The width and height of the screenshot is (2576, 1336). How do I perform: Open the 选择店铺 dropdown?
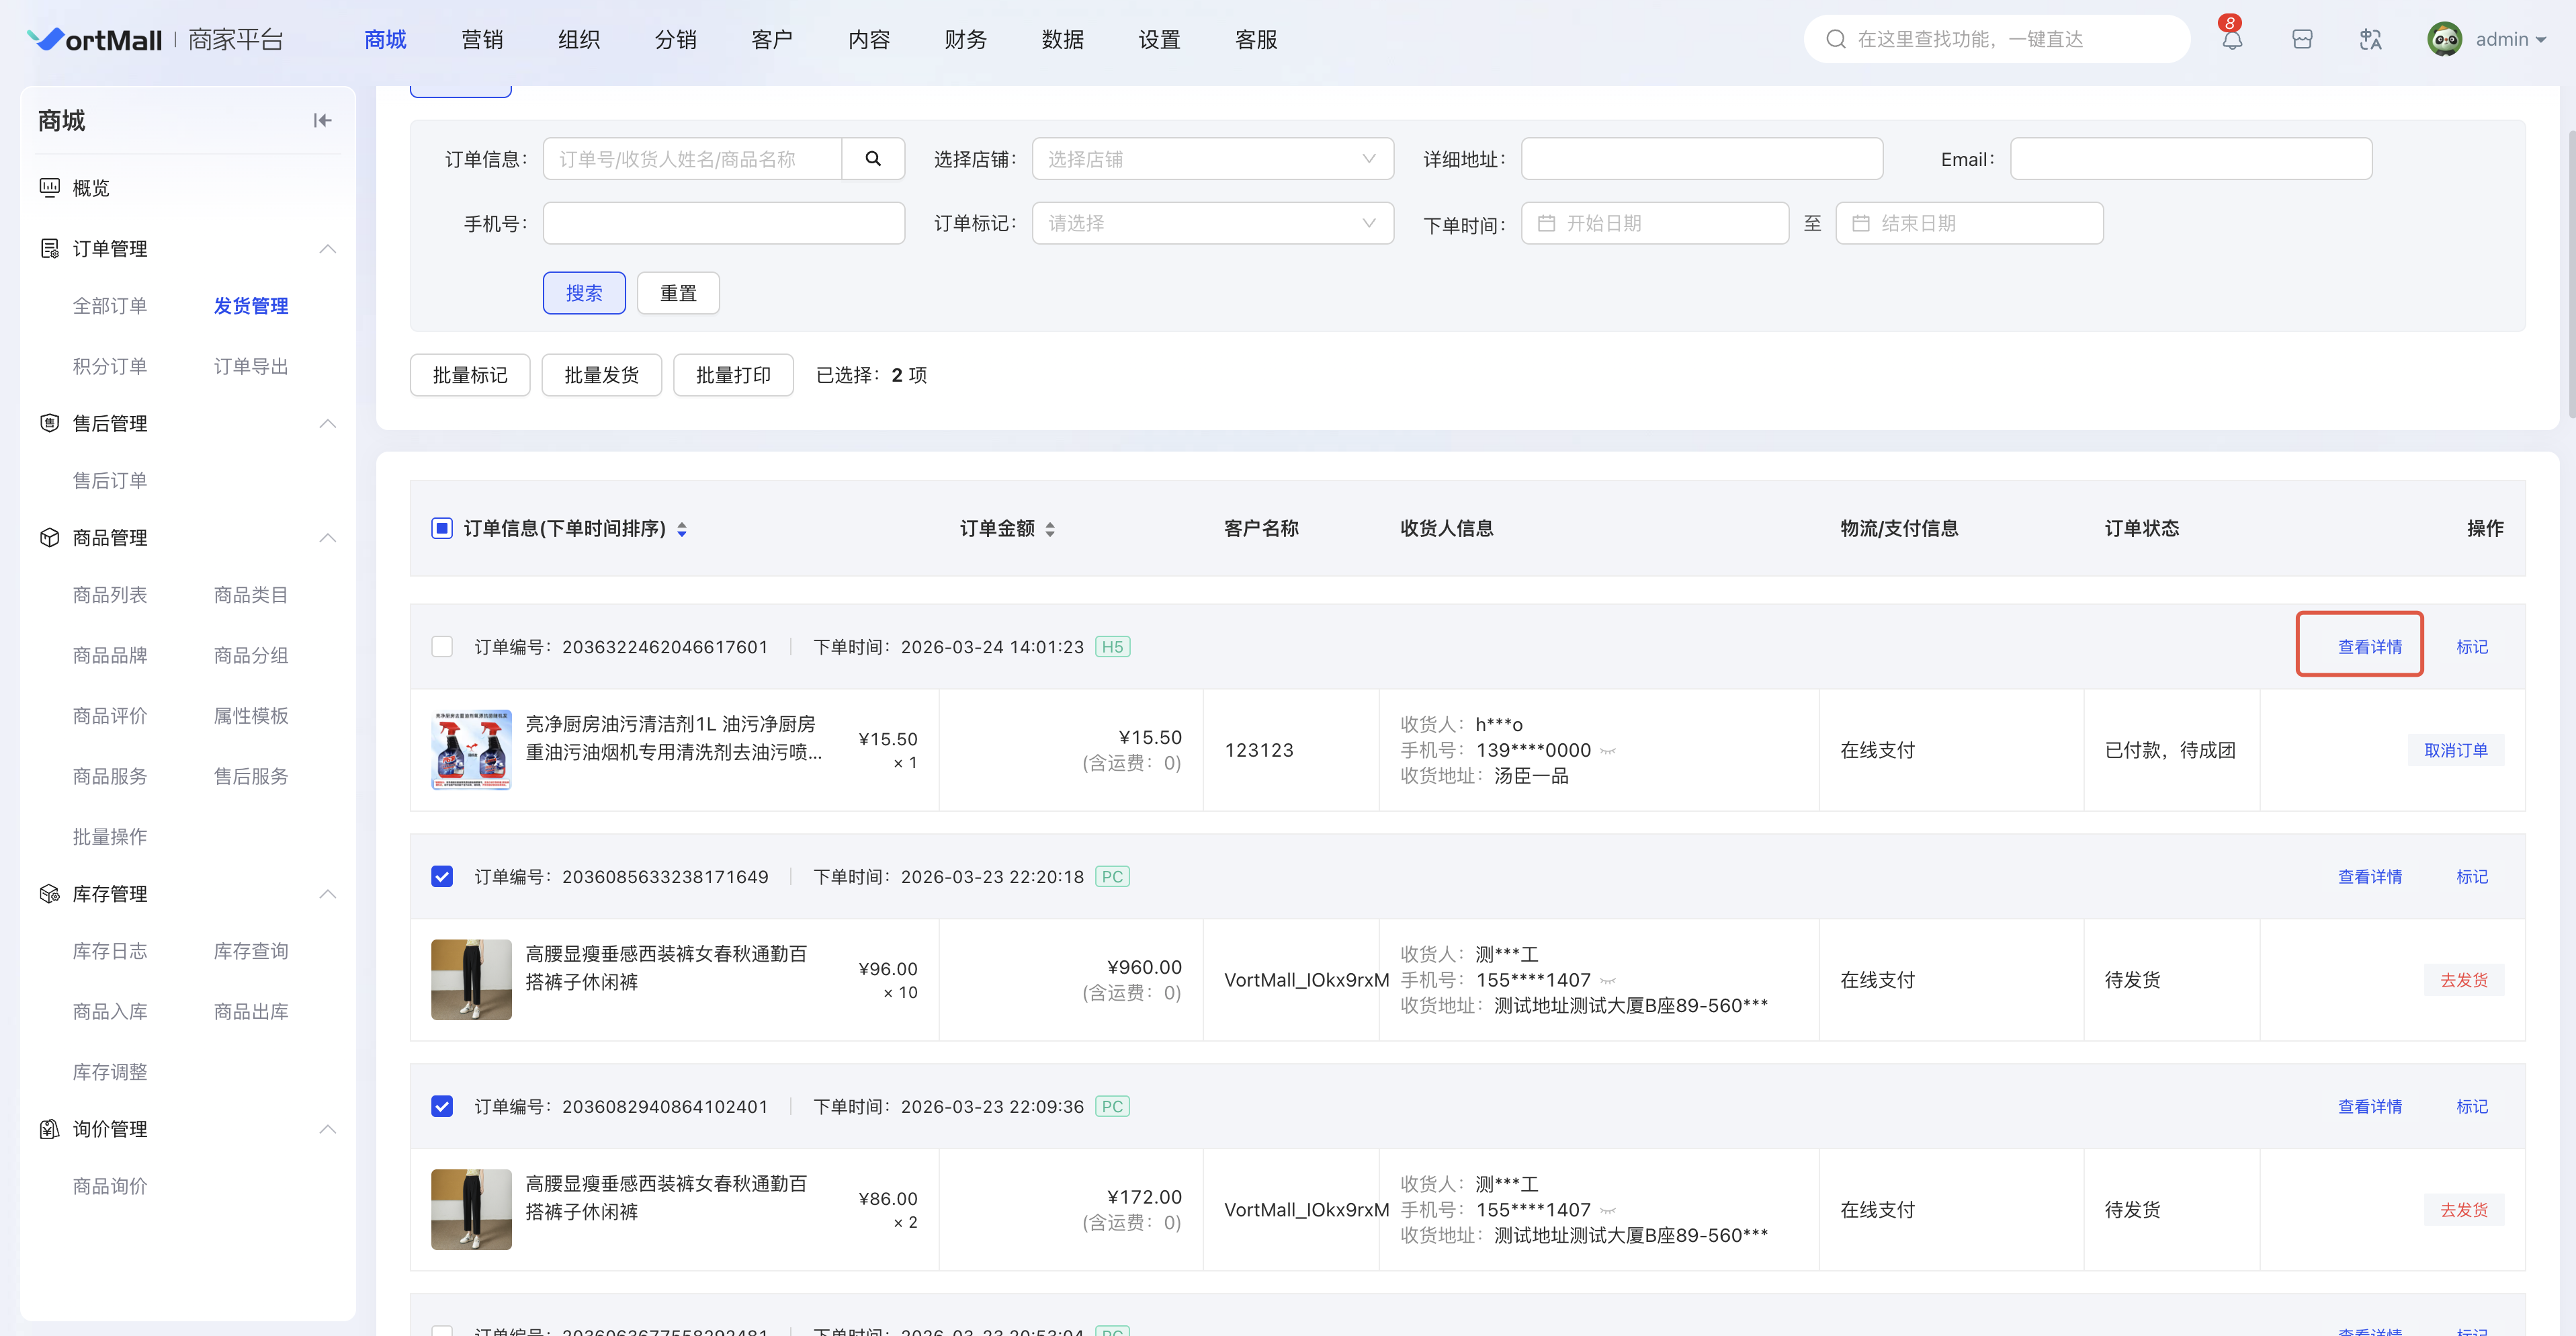click(1212, 159)
